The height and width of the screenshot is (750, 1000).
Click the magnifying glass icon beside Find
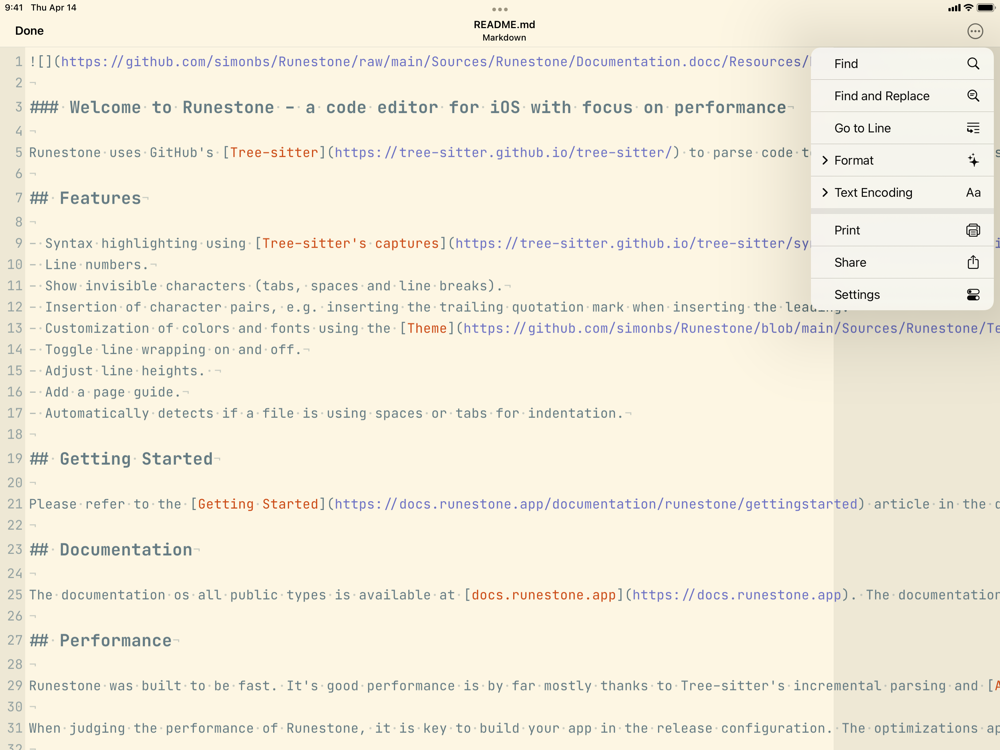(x=973, y=64)
